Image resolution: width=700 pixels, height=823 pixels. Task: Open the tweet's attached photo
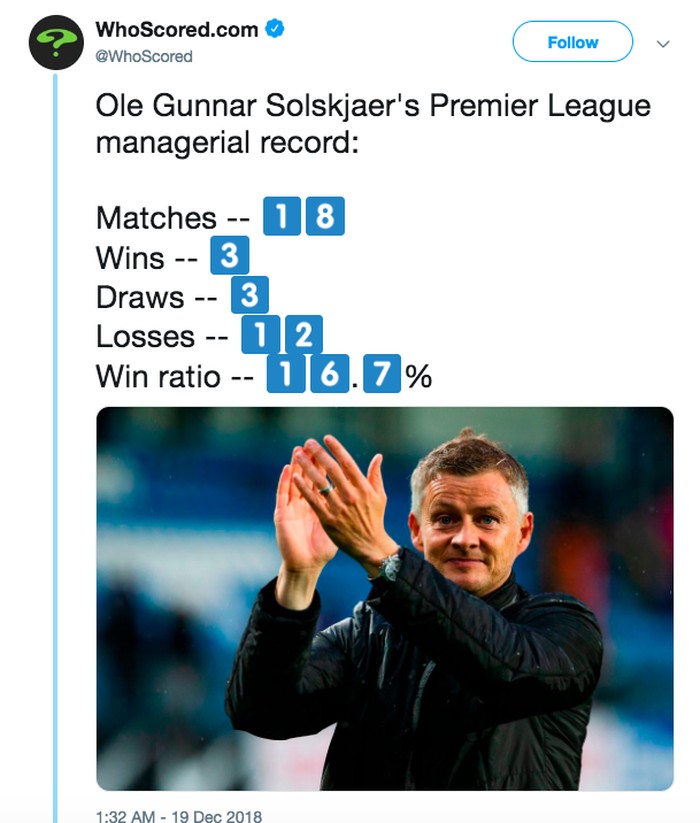tap(385, 598)
